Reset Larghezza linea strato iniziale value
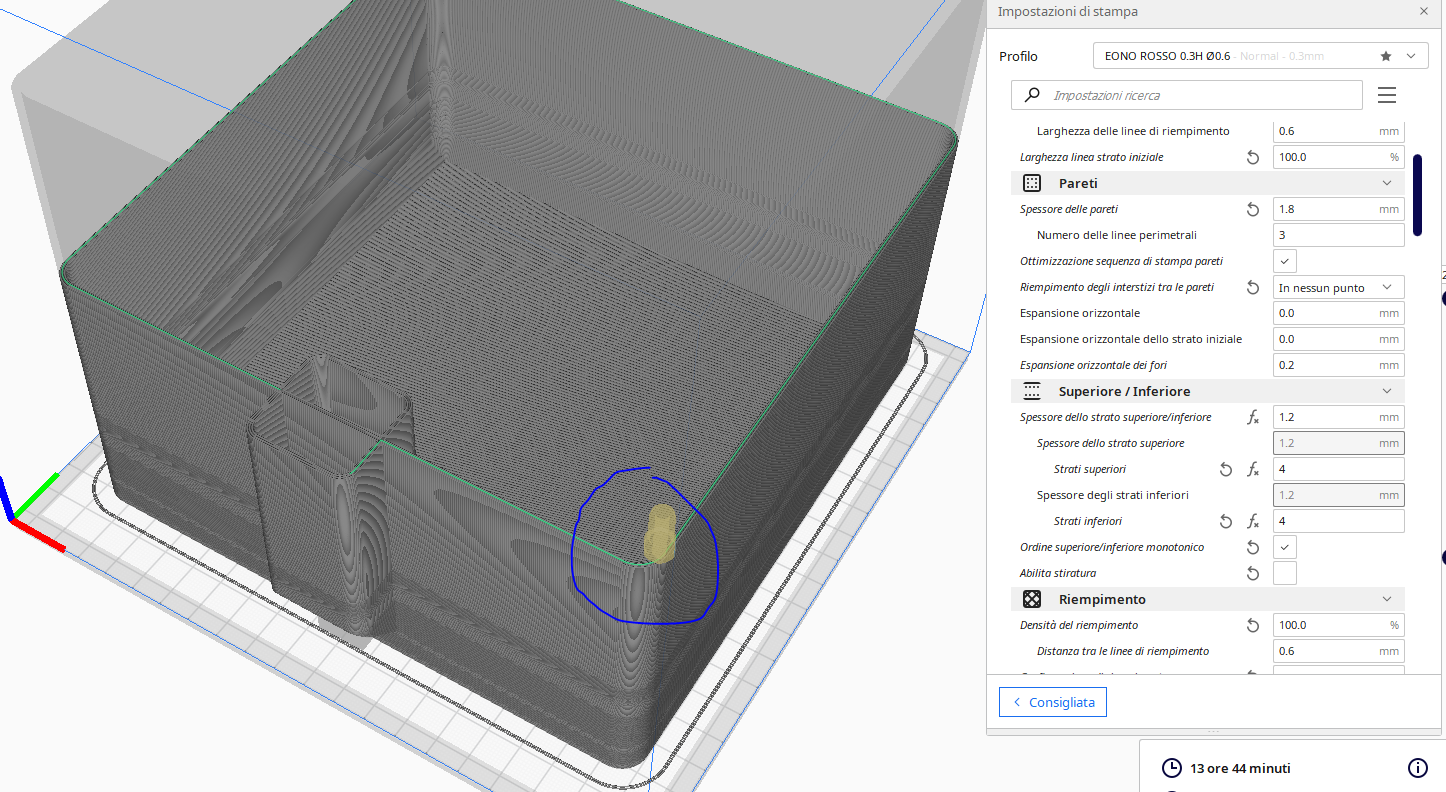The image size is (1446, 792). (1253, 158)
